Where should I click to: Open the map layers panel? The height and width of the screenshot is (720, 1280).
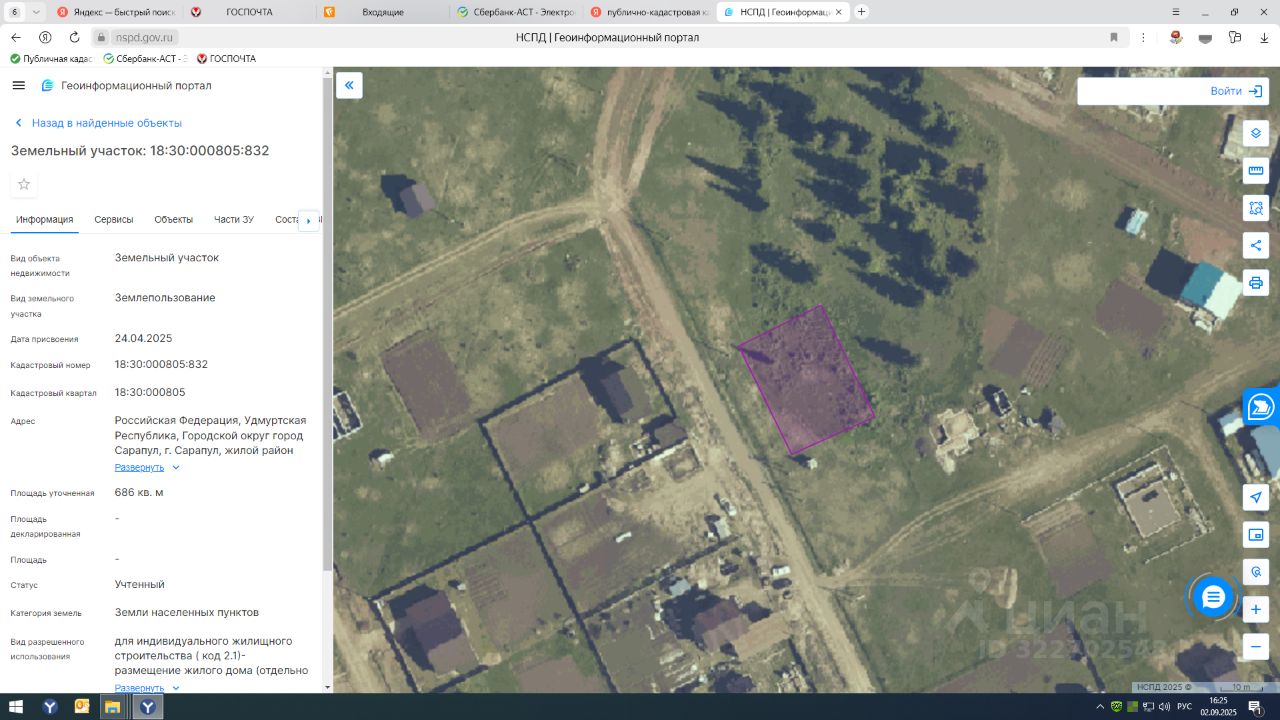1256,133
